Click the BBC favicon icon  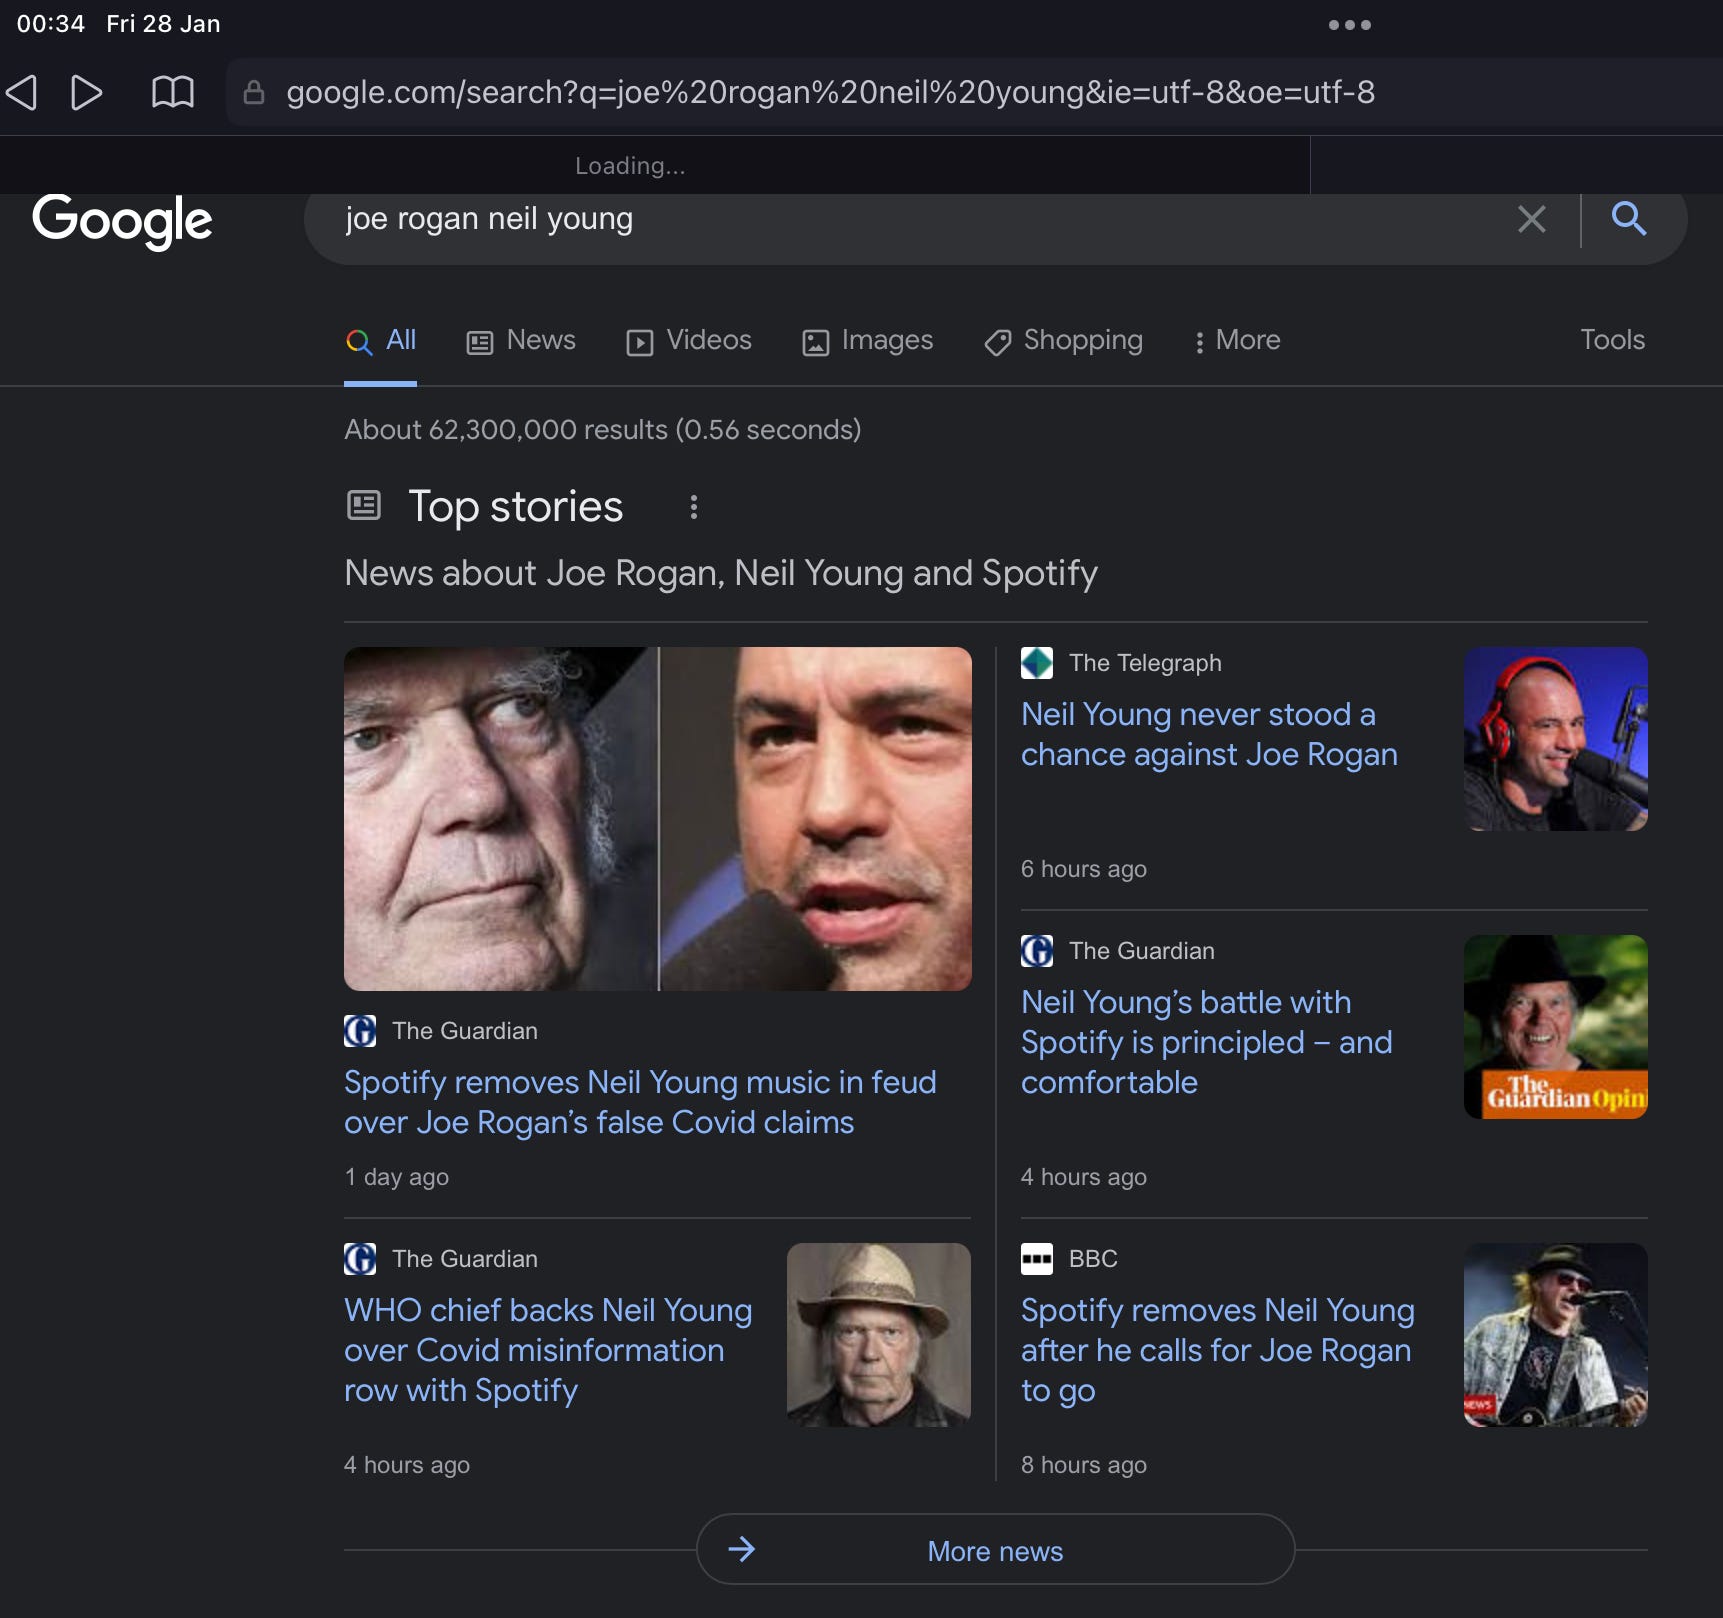click(x=1037, y=1259)
